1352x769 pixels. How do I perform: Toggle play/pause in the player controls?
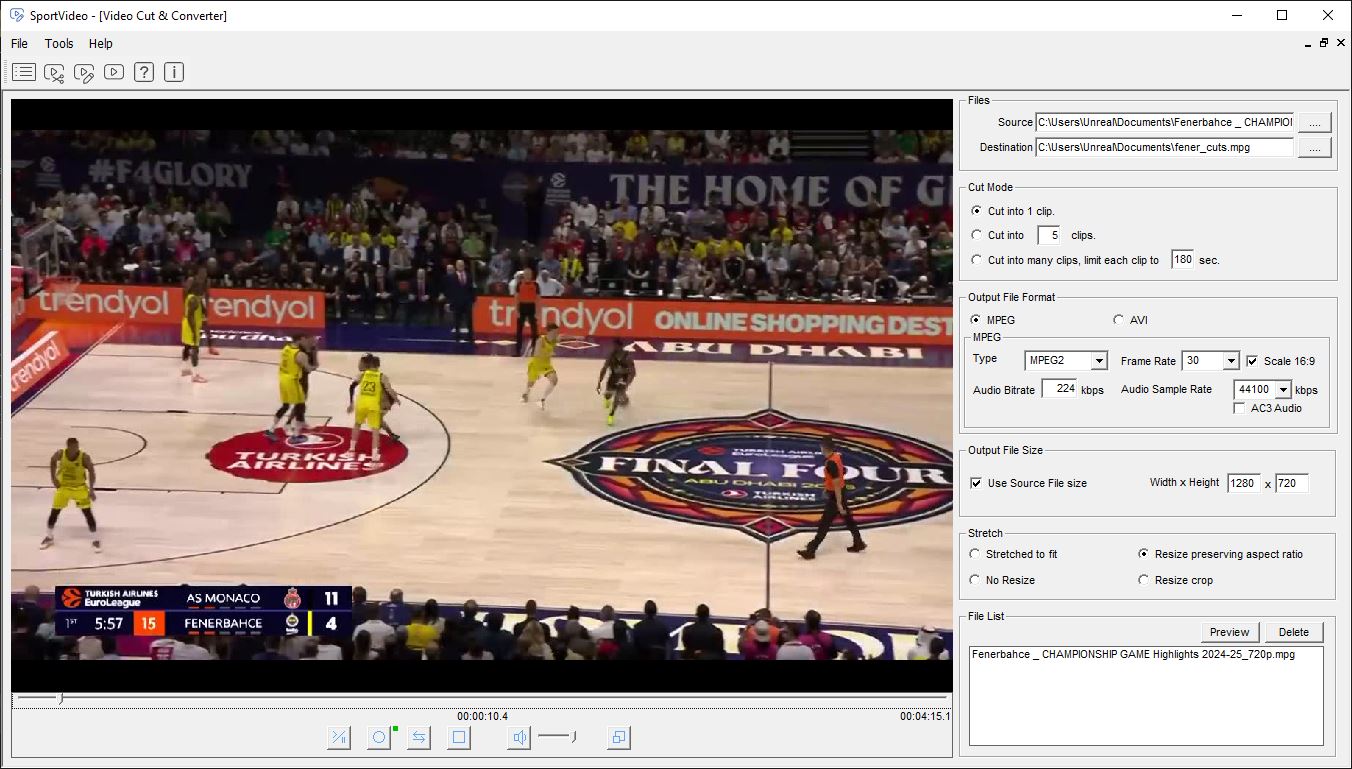[x=339, y=738]
